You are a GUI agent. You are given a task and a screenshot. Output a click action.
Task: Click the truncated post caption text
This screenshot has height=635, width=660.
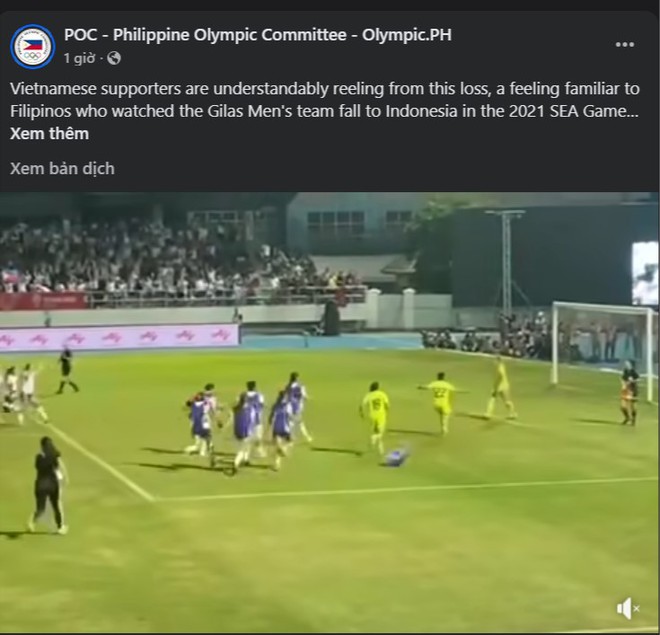tap(325, 100)
